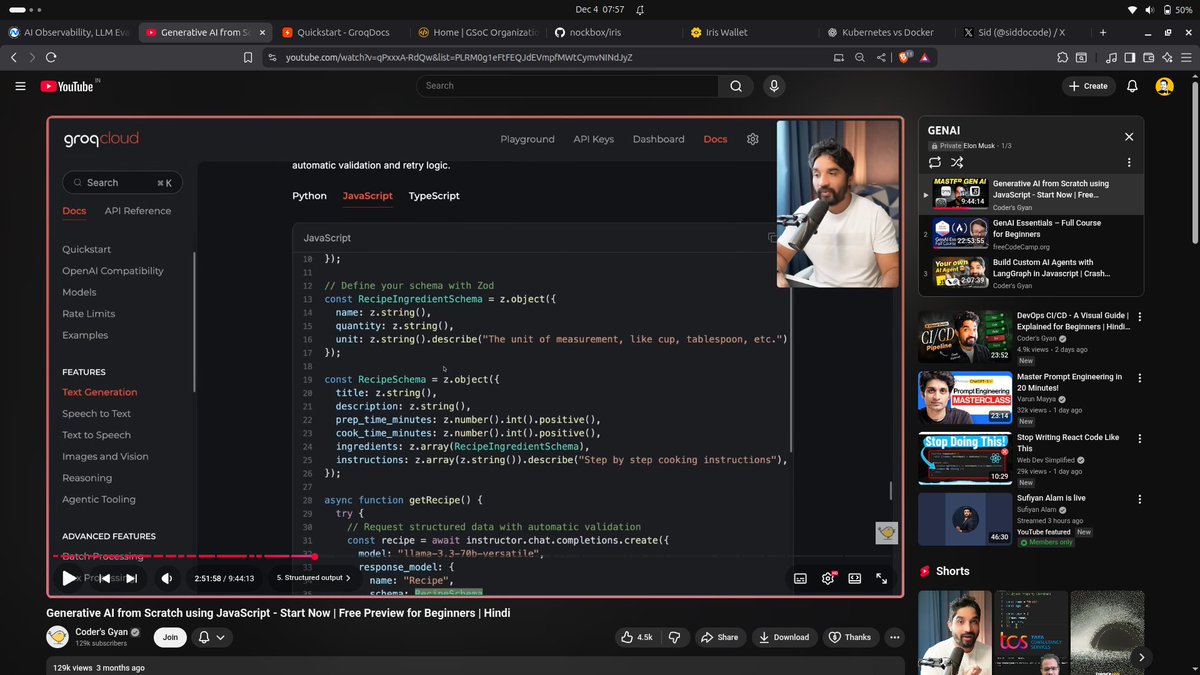Viewport: 1200px width, 675px height.
Task: Open more actions ellipsis below video
Action: pos(894,637)
